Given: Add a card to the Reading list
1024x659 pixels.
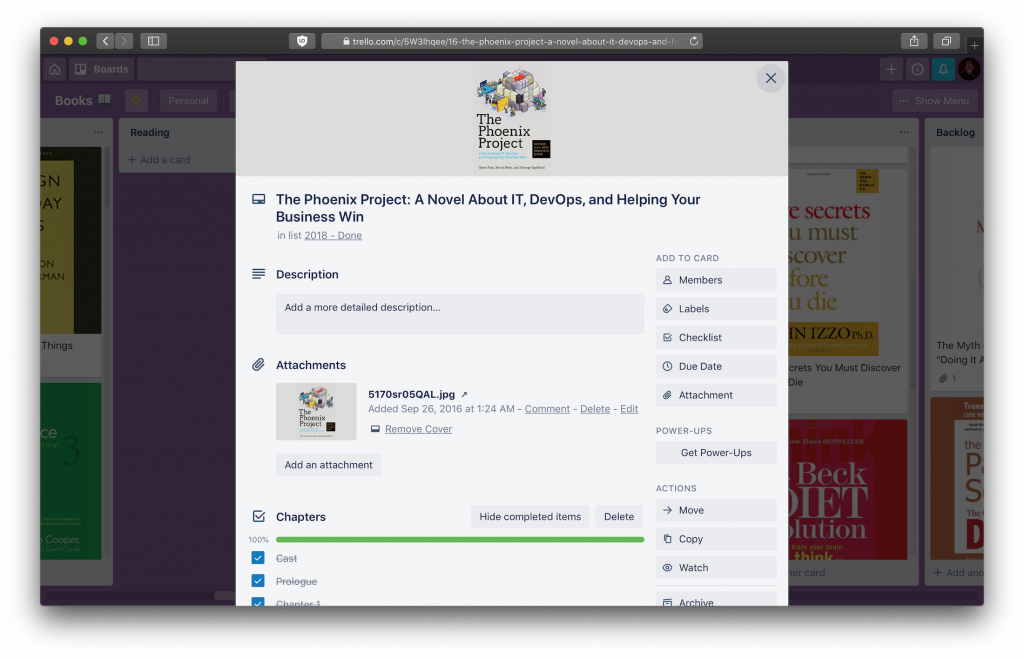Looking at the screenshot, I should tap(159, 159).
